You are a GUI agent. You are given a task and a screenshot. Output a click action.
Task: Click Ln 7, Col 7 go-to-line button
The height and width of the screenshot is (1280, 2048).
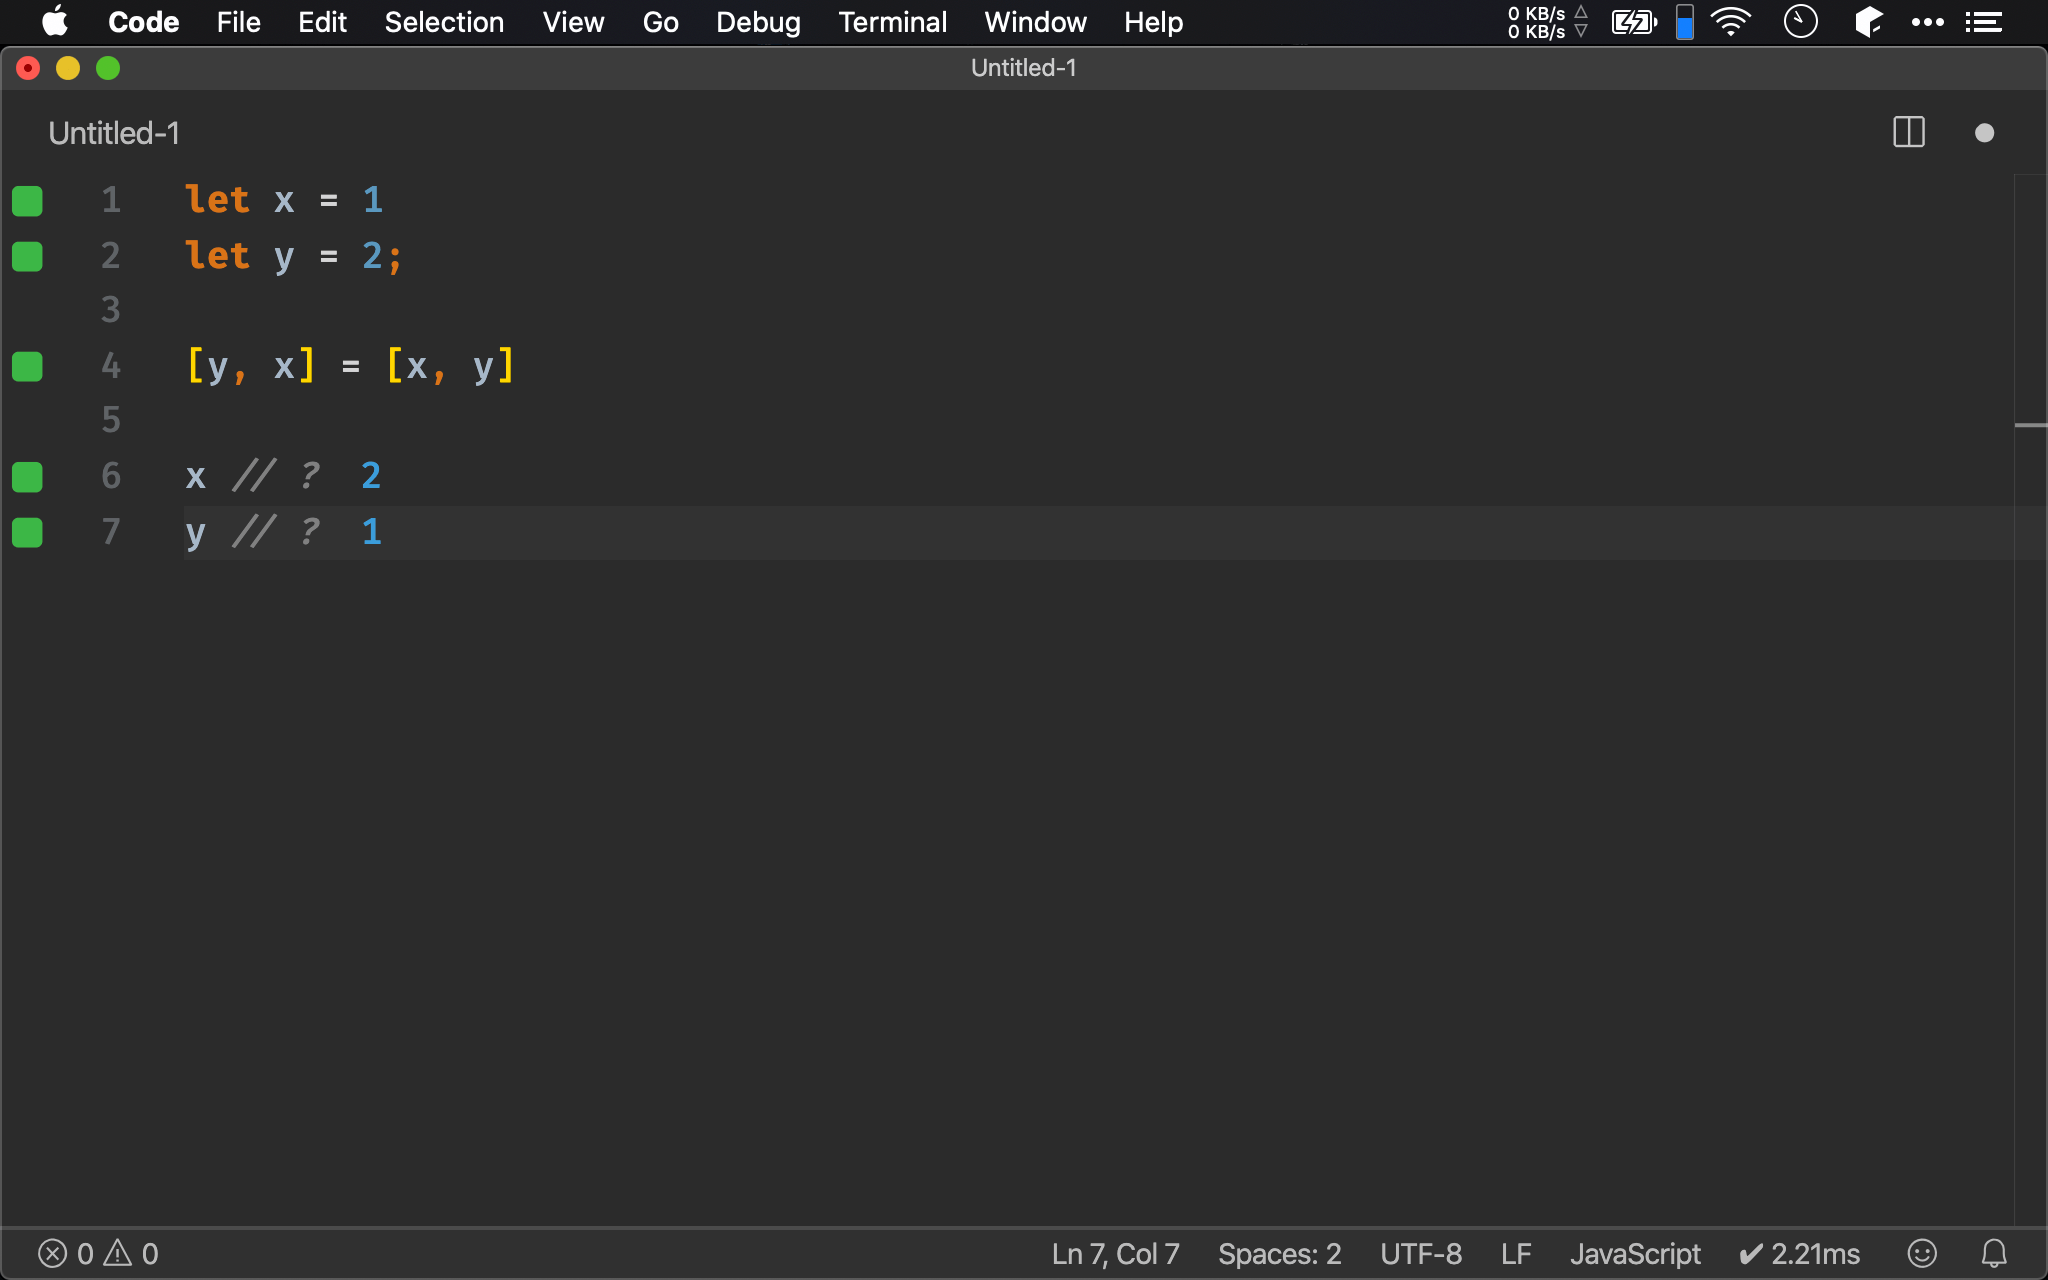pyautogui.click(x=1115, y=1253)
